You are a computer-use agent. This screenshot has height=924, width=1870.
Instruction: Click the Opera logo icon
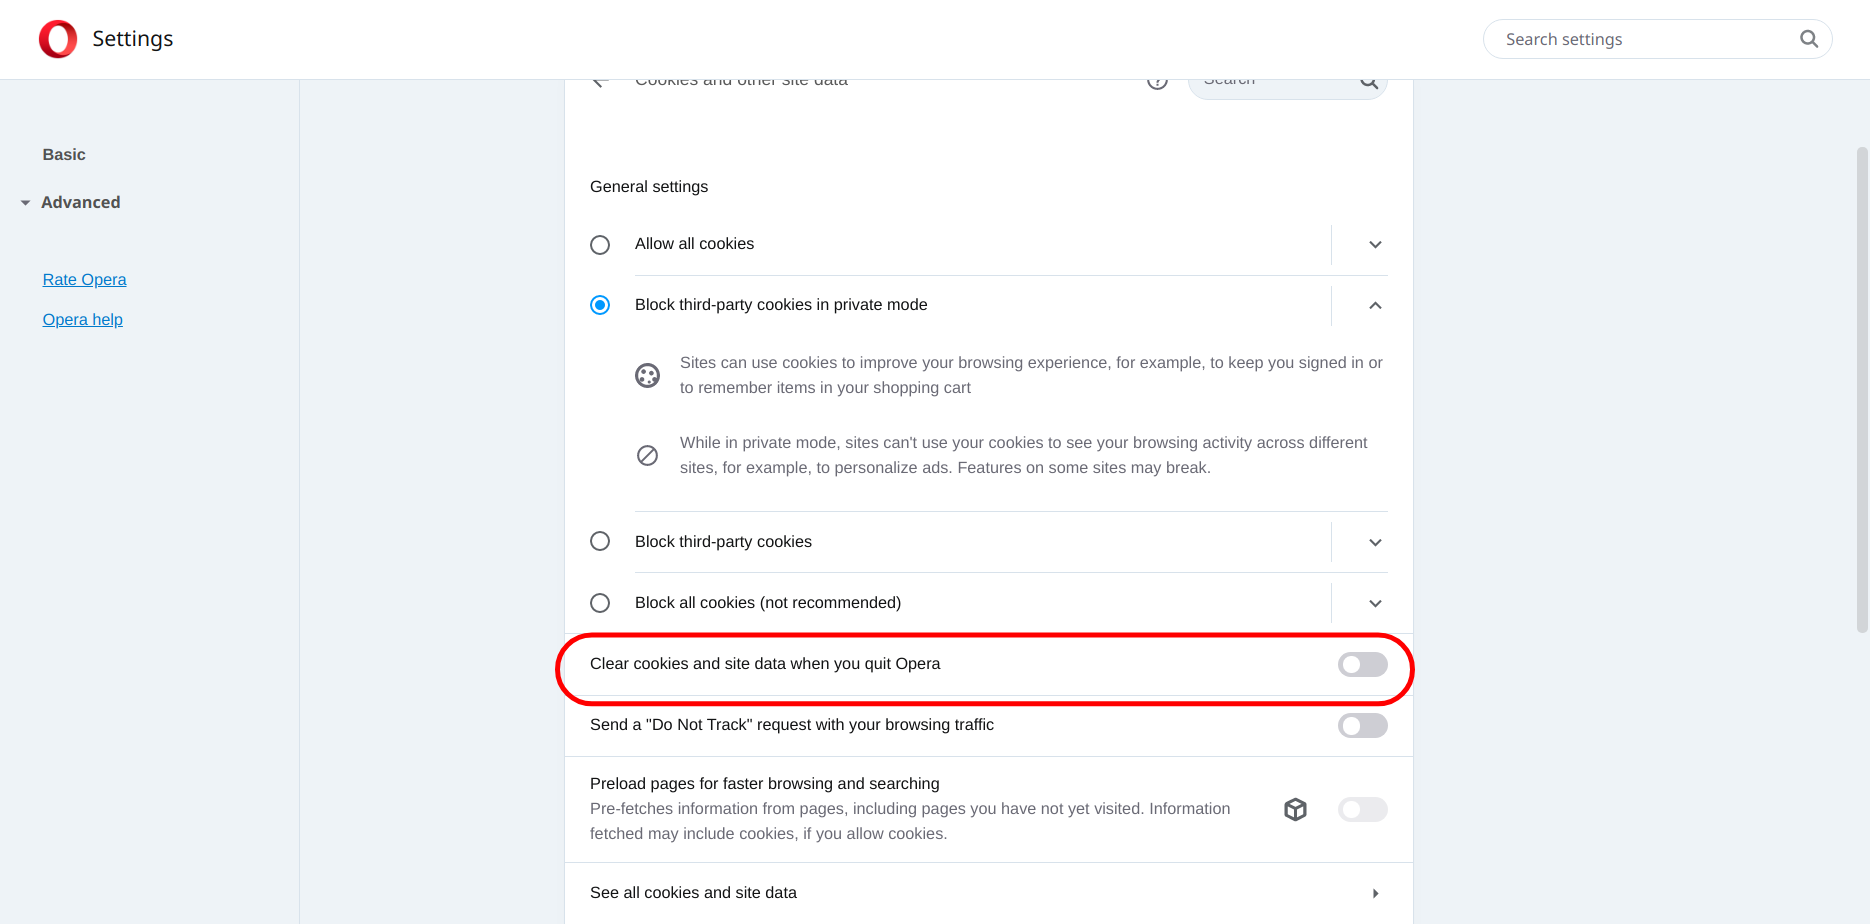[x=58, y=39]
